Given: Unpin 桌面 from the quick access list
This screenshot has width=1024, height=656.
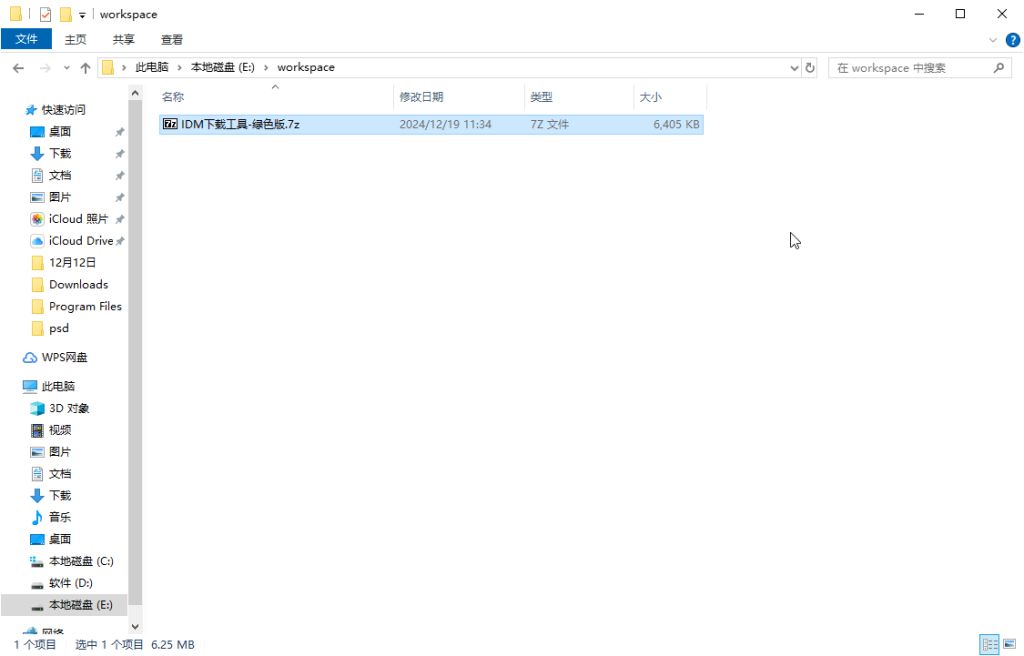Looking at the screenshot, I should (121, 131).
